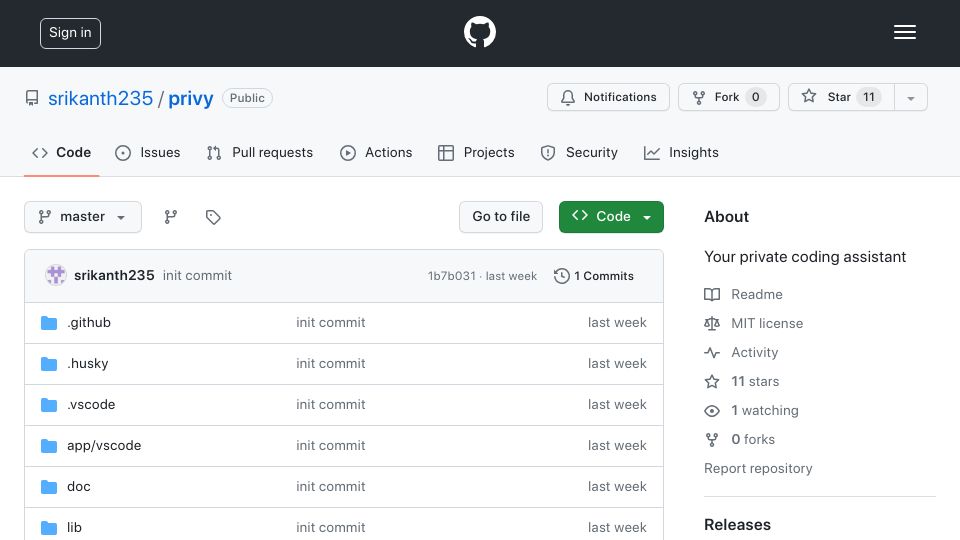Switch to the Issues tab
The image size is (960, 540).
tap(148, 152)
